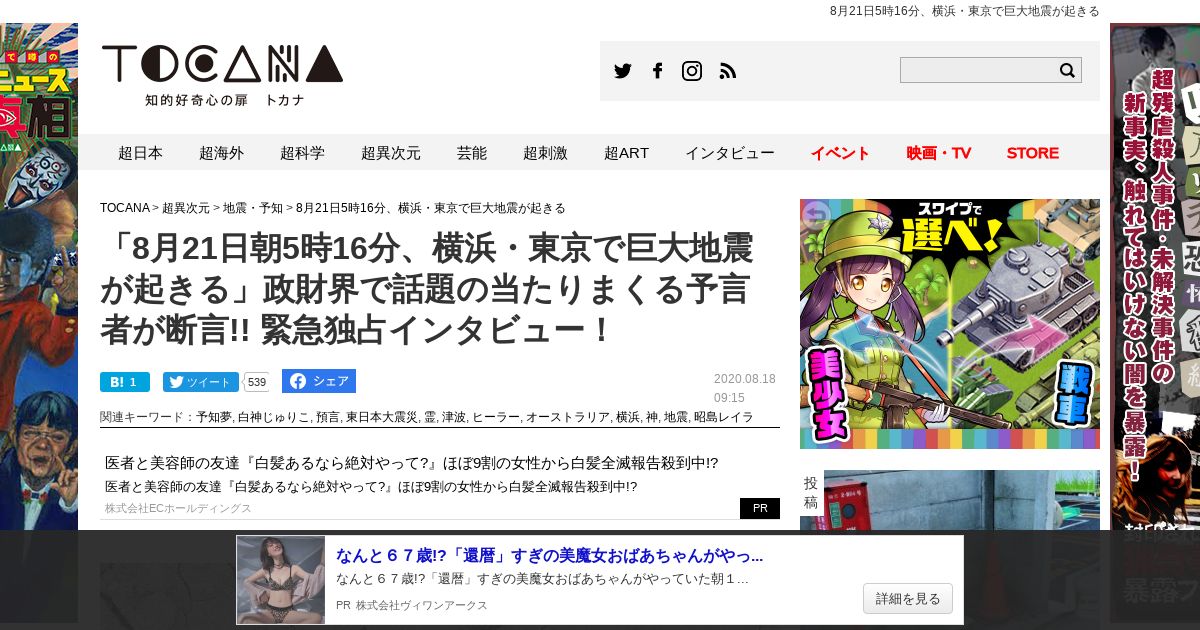1200x630 pixels.
Task: Open the インタビュー menu item
Action: pos(730,153)
